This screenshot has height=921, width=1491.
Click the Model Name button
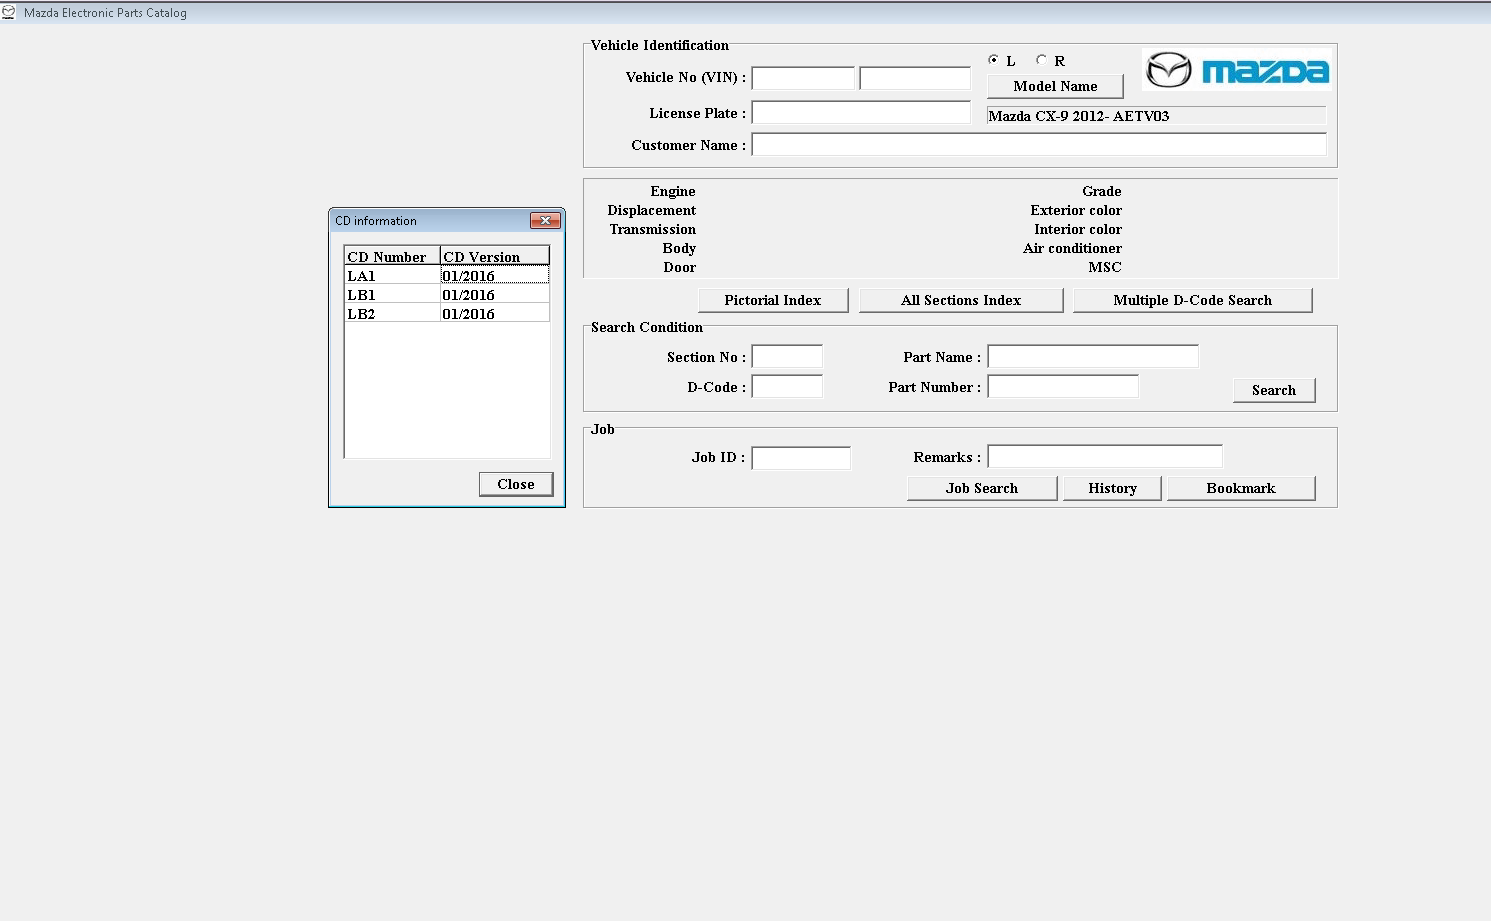coord(1055,86)
